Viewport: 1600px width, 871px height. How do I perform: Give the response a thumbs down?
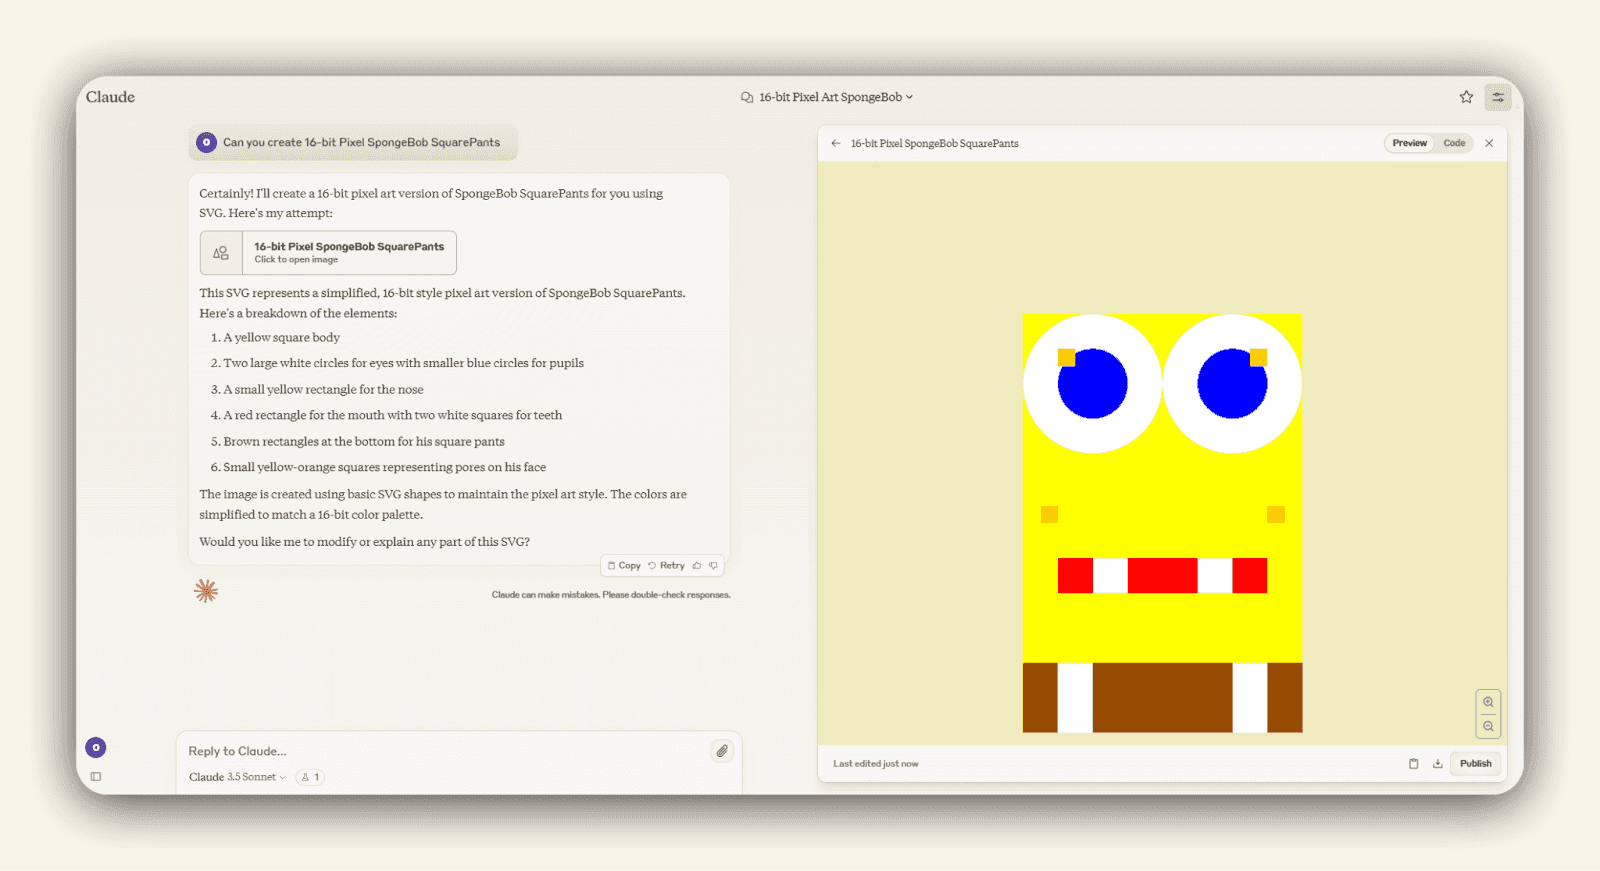[713, 566]
